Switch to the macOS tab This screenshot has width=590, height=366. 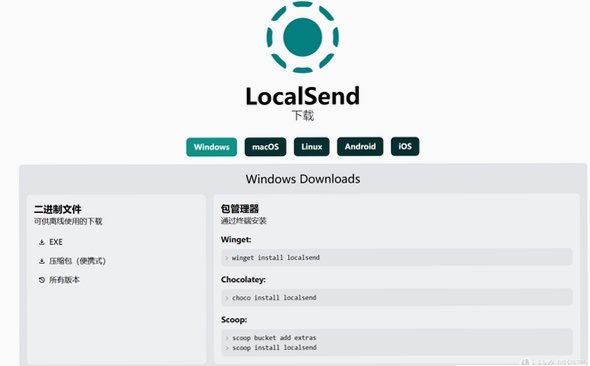pyautogui.click(x=265, y=147)
